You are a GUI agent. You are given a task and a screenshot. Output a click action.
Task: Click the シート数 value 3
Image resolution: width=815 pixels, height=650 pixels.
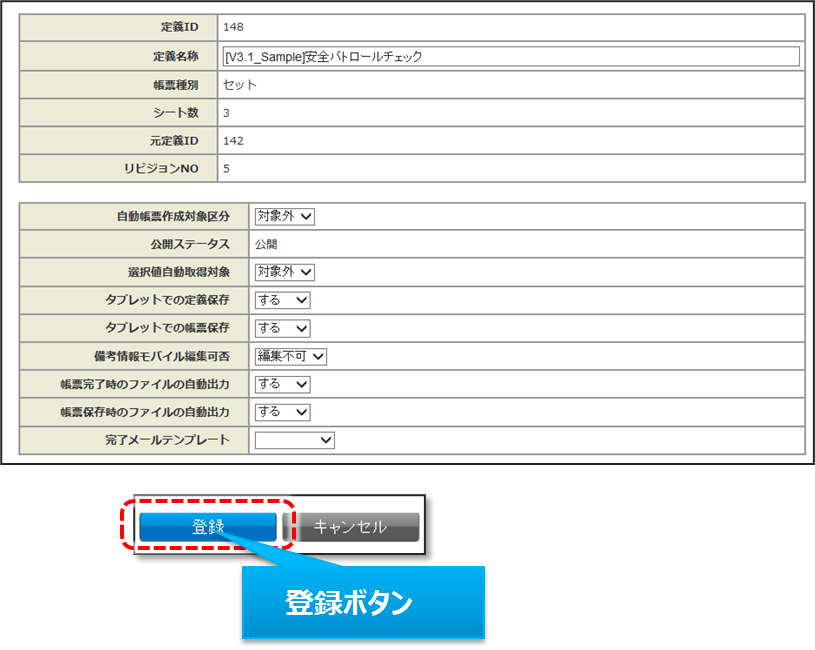(227, 113)
